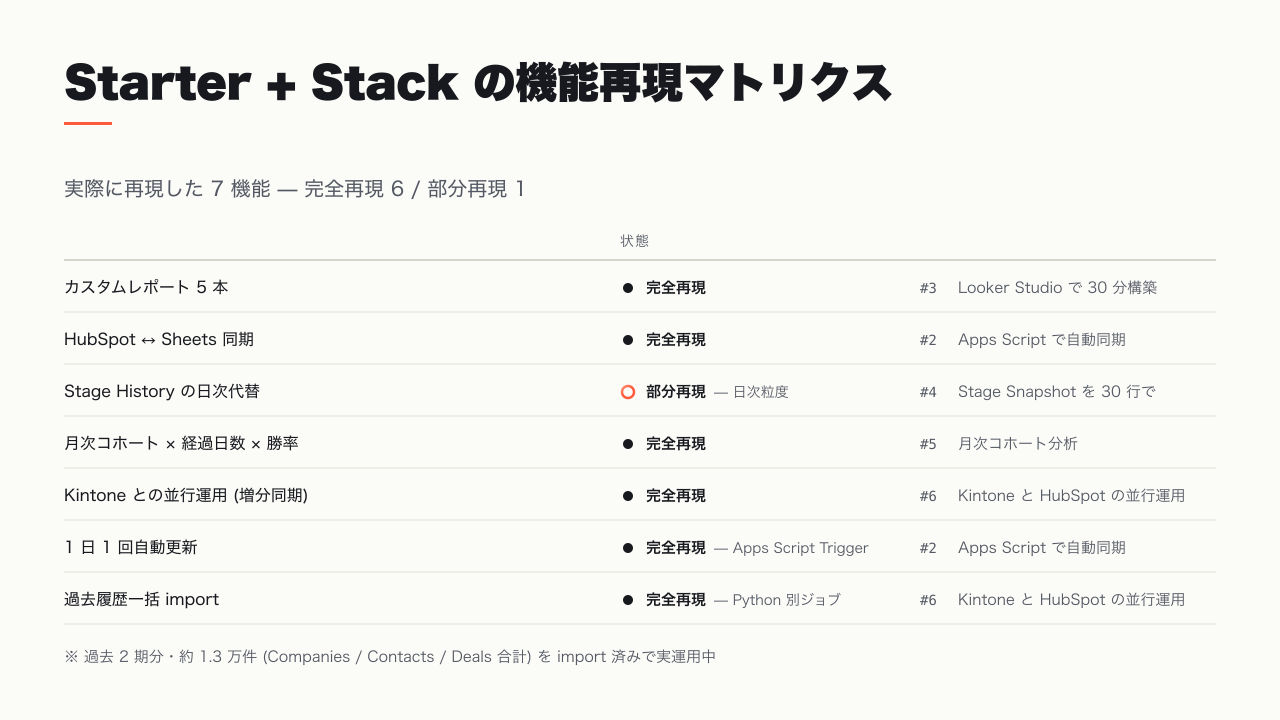Select the Stage History の日次代替 row label
1280x720 pixels.
[x=162, y=392]
